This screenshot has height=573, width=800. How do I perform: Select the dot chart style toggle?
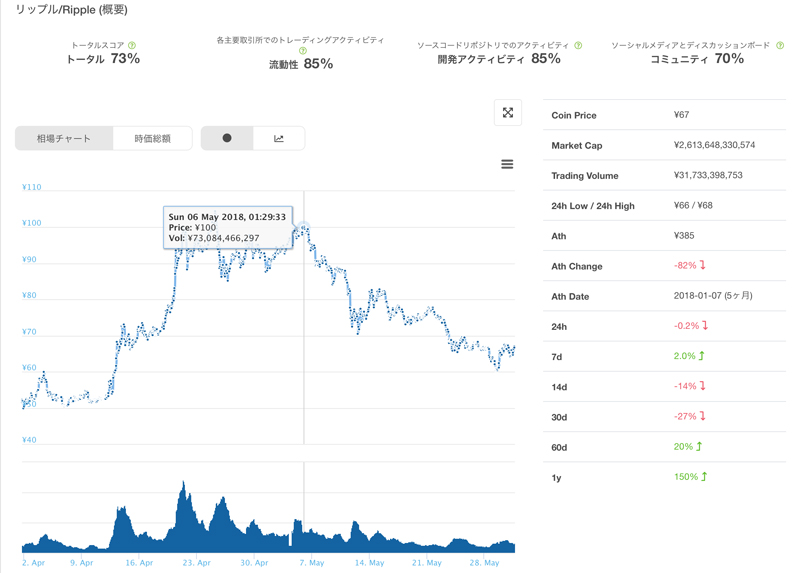227,138
